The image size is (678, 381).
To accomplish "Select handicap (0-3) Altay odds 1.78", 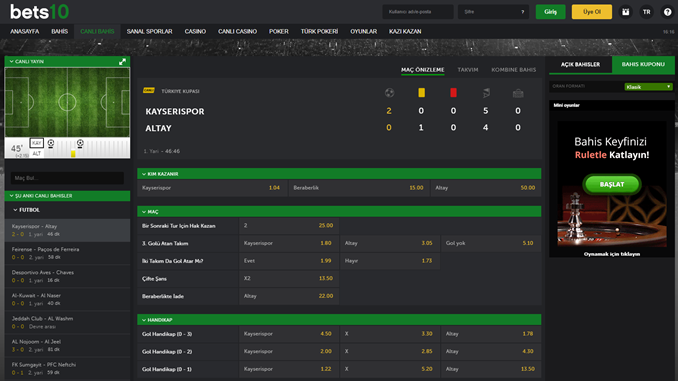I will point(491,334).
